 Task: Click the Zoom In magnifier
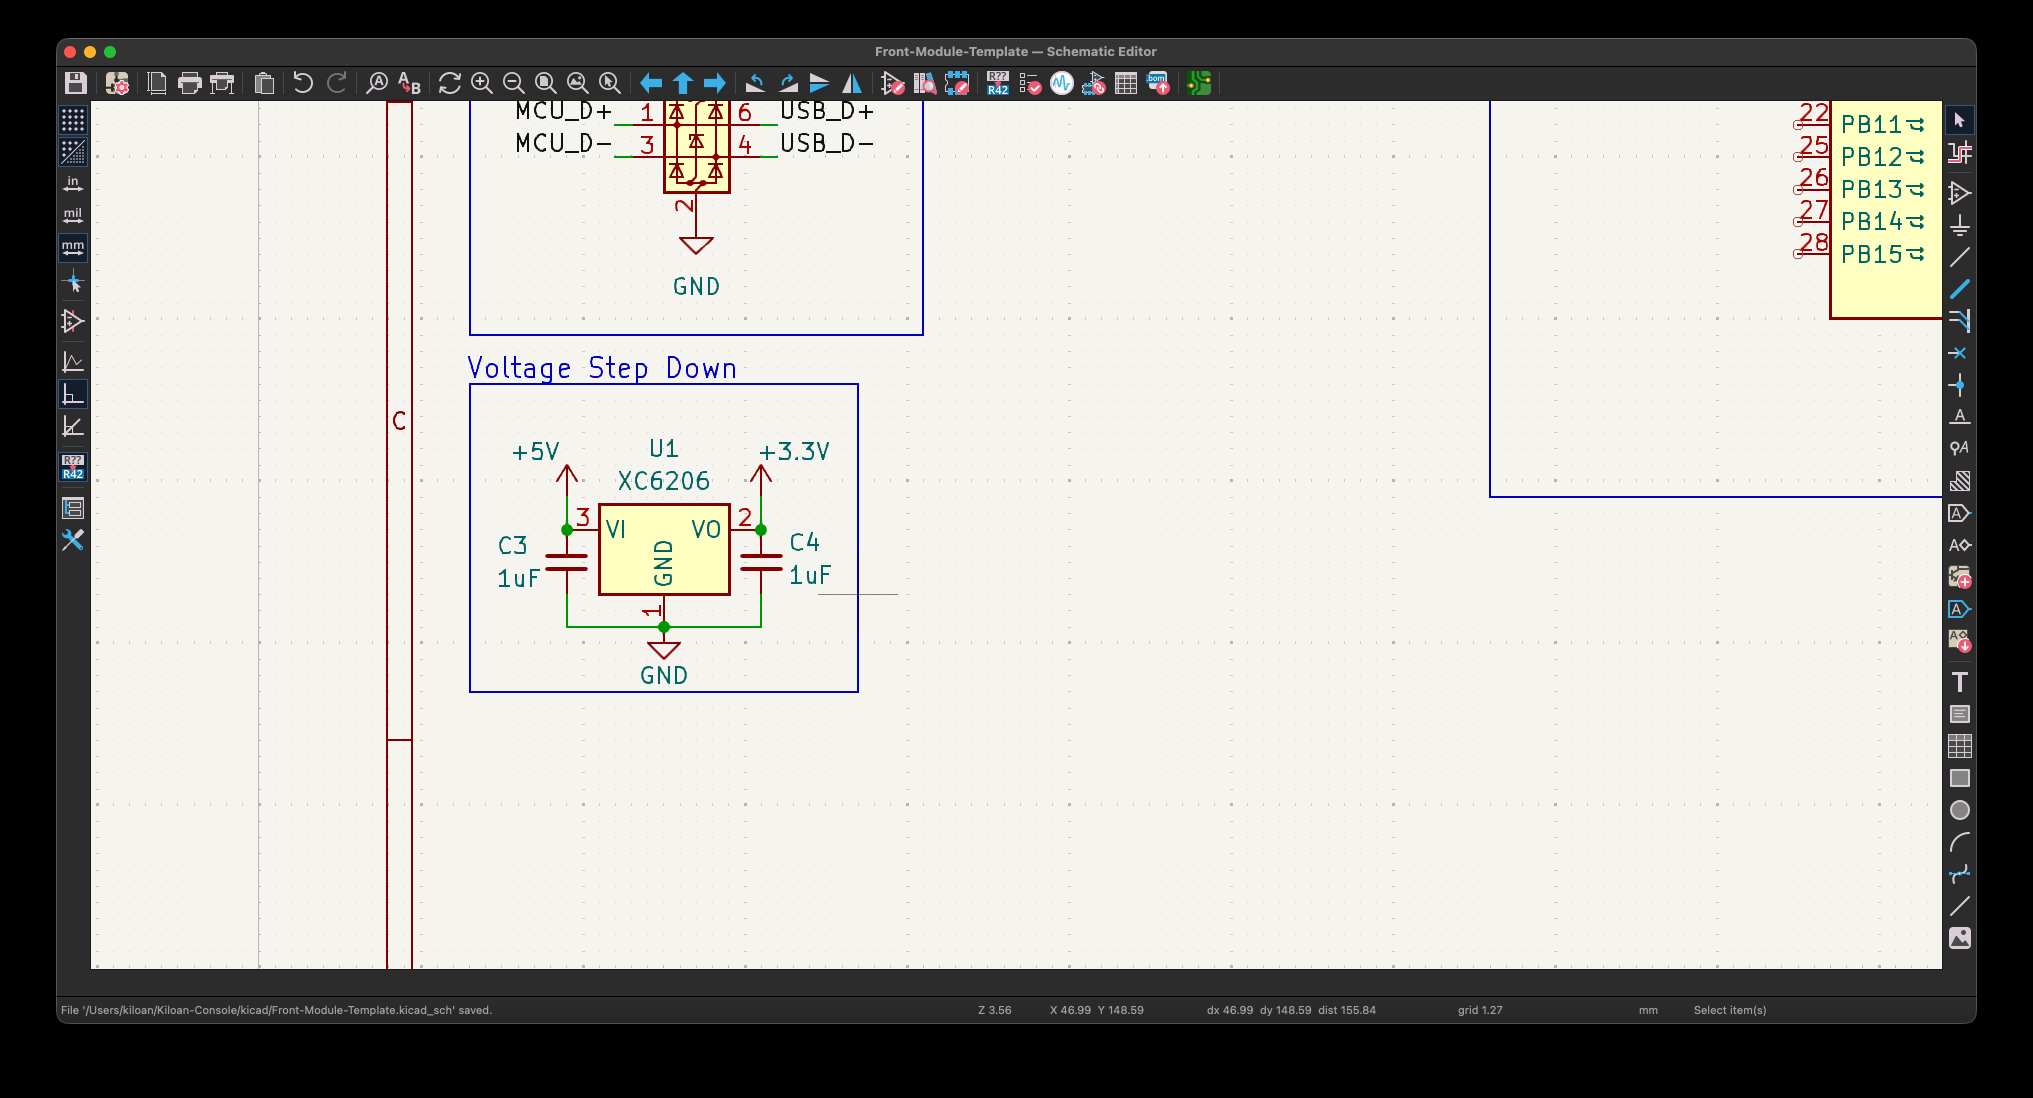[x=482, y=83]
